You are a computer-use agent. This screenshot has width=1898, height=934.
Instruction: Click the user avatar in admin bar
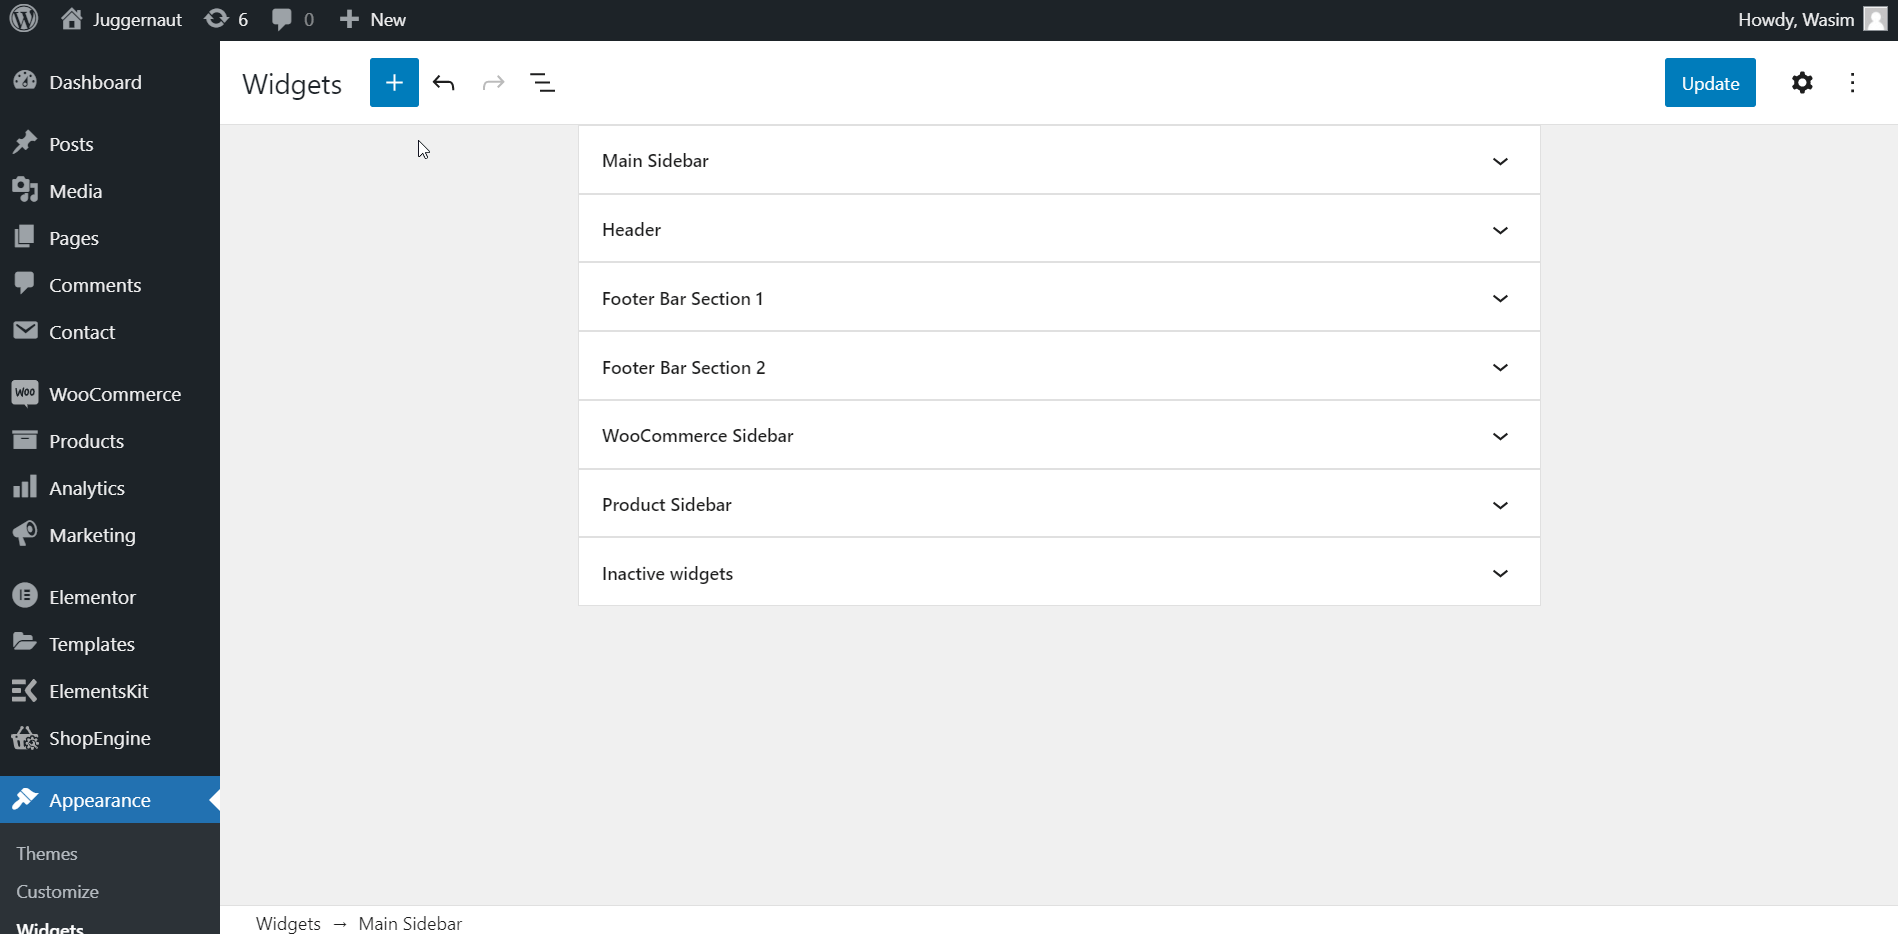pos(1875,19)
